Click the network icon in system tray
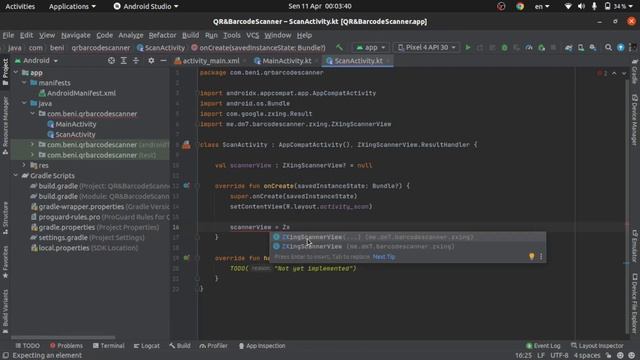Screen dimensions: 640x360 (568, 7)
